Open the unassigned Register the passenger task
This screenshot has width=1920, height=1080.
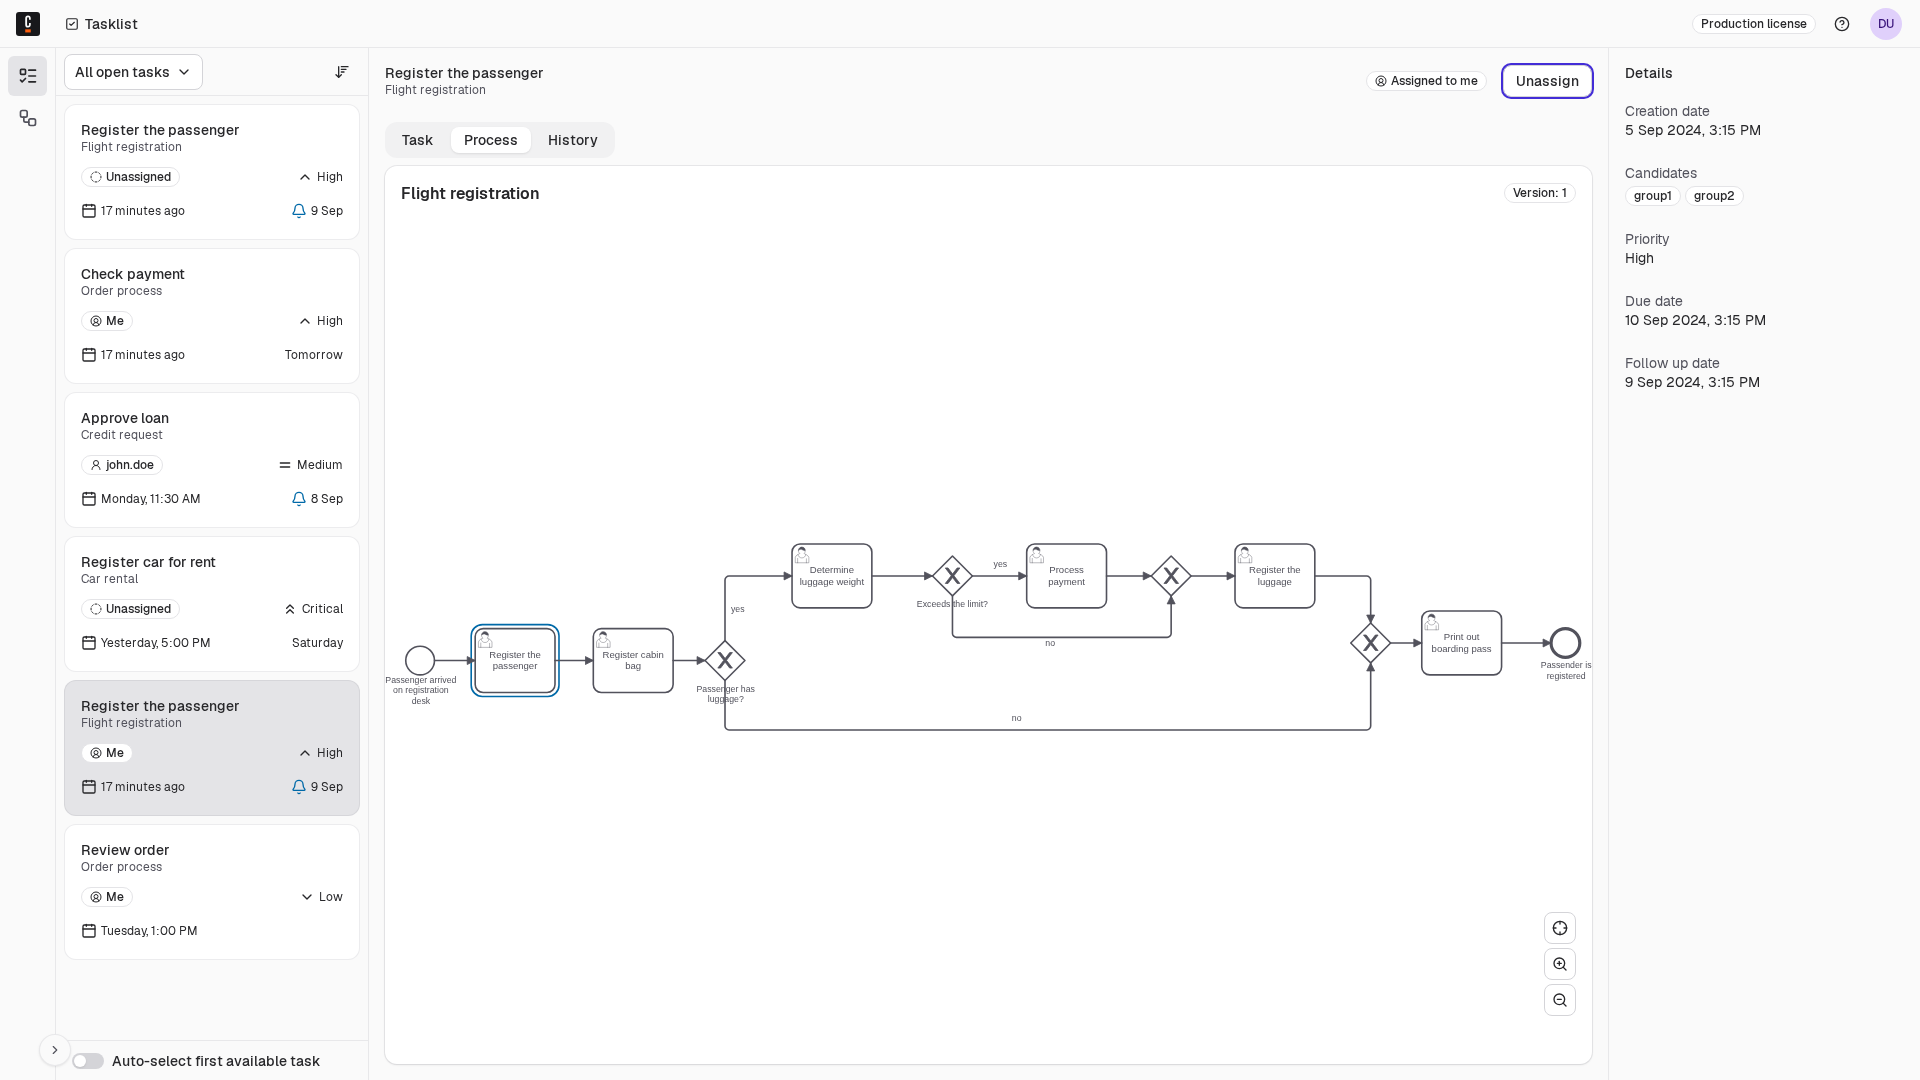pos(212,172)
